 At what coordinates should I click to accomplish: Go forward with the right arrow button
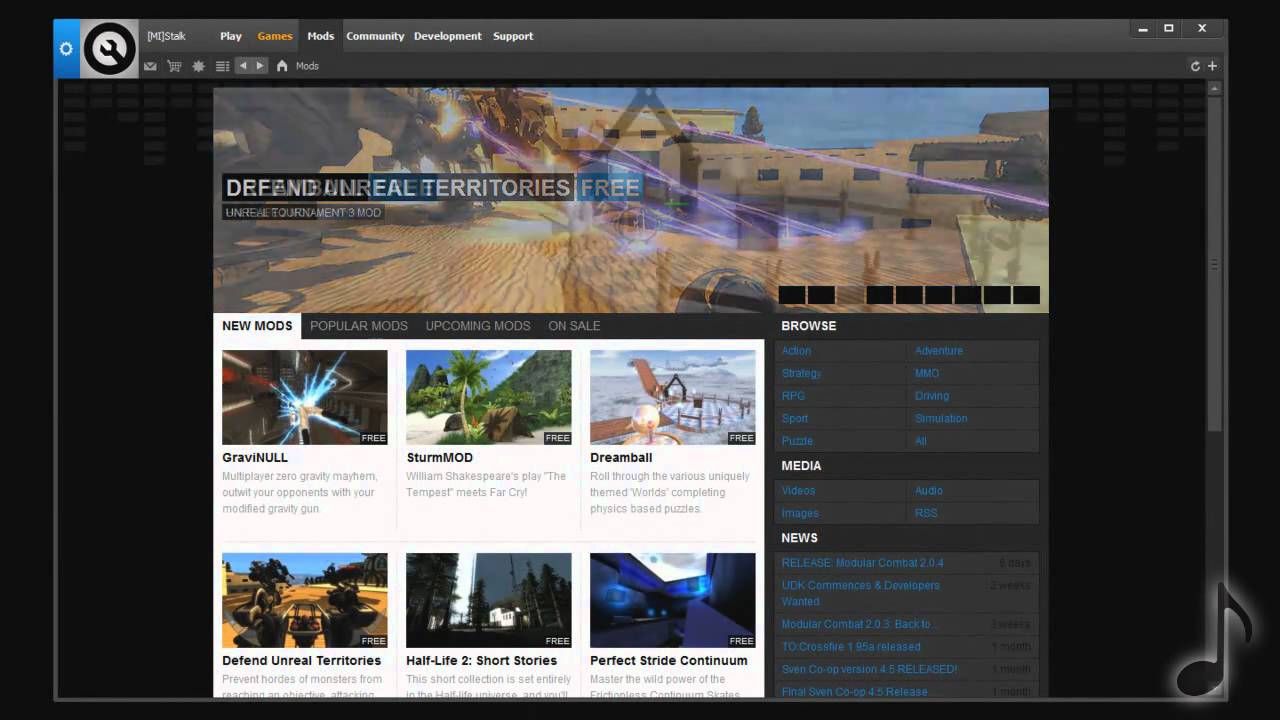(x=260, y=66)
